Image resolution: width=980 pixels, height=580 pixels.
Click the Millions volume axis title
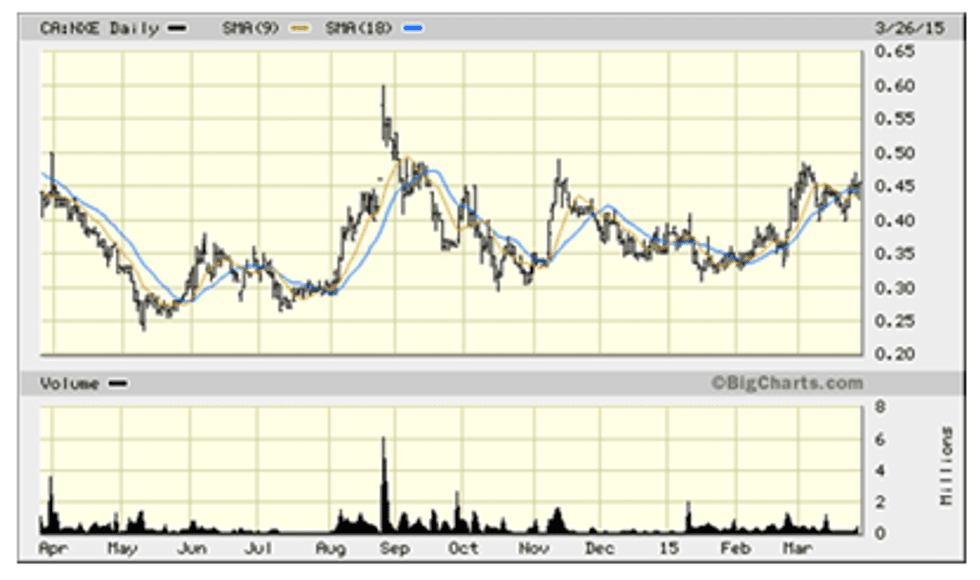pyautogui.click(x=946, y=465)
